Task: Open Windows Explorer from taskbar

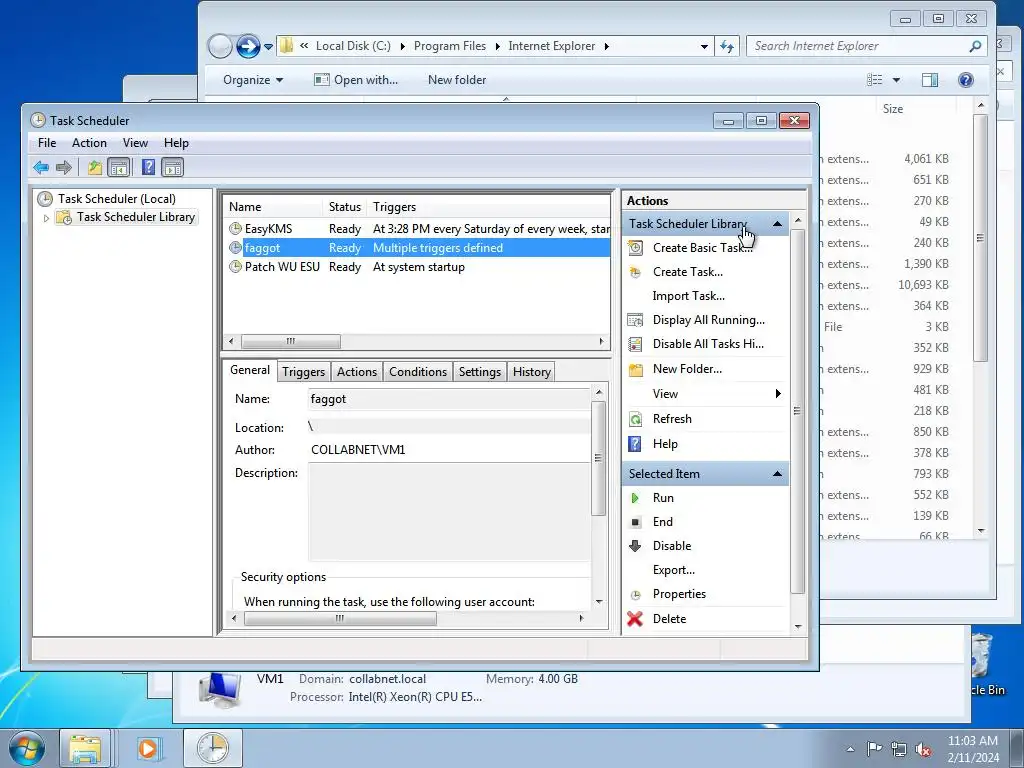Action: pyautogui.click(x=85, y=748)
